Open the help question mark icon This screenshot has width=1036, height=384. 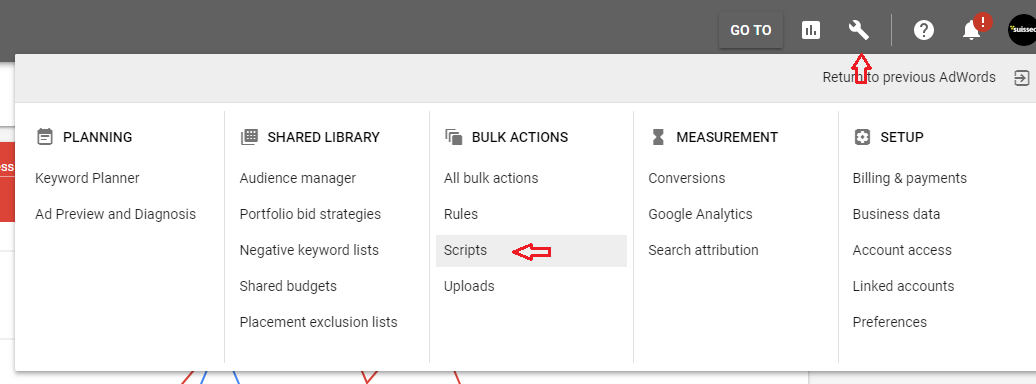(x=924, y=30)
